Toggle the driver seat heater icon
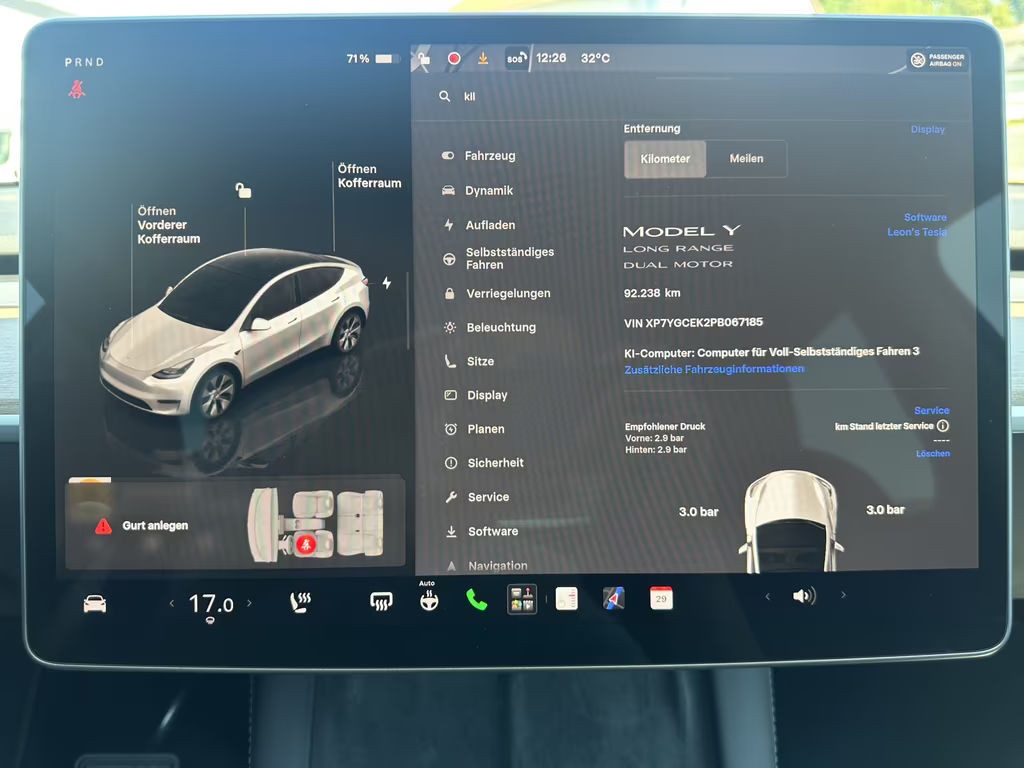1024x768 pixels. (300, 602)
